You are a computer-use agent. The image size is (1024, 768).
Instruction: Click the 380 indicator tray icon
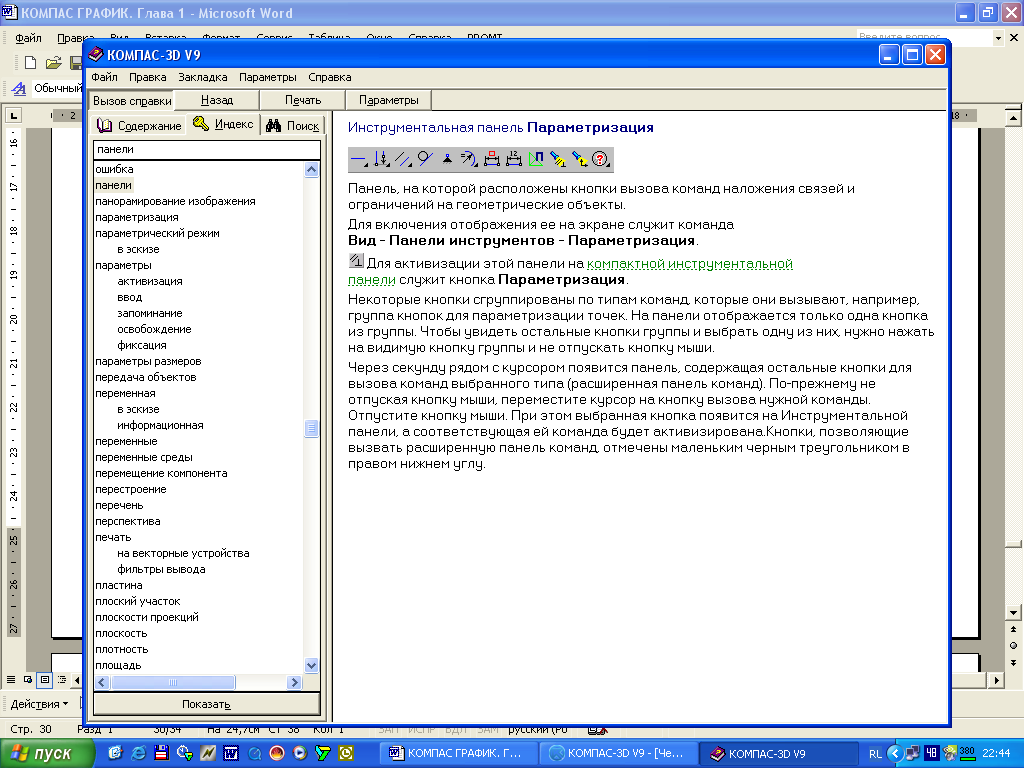coord(967,753)
